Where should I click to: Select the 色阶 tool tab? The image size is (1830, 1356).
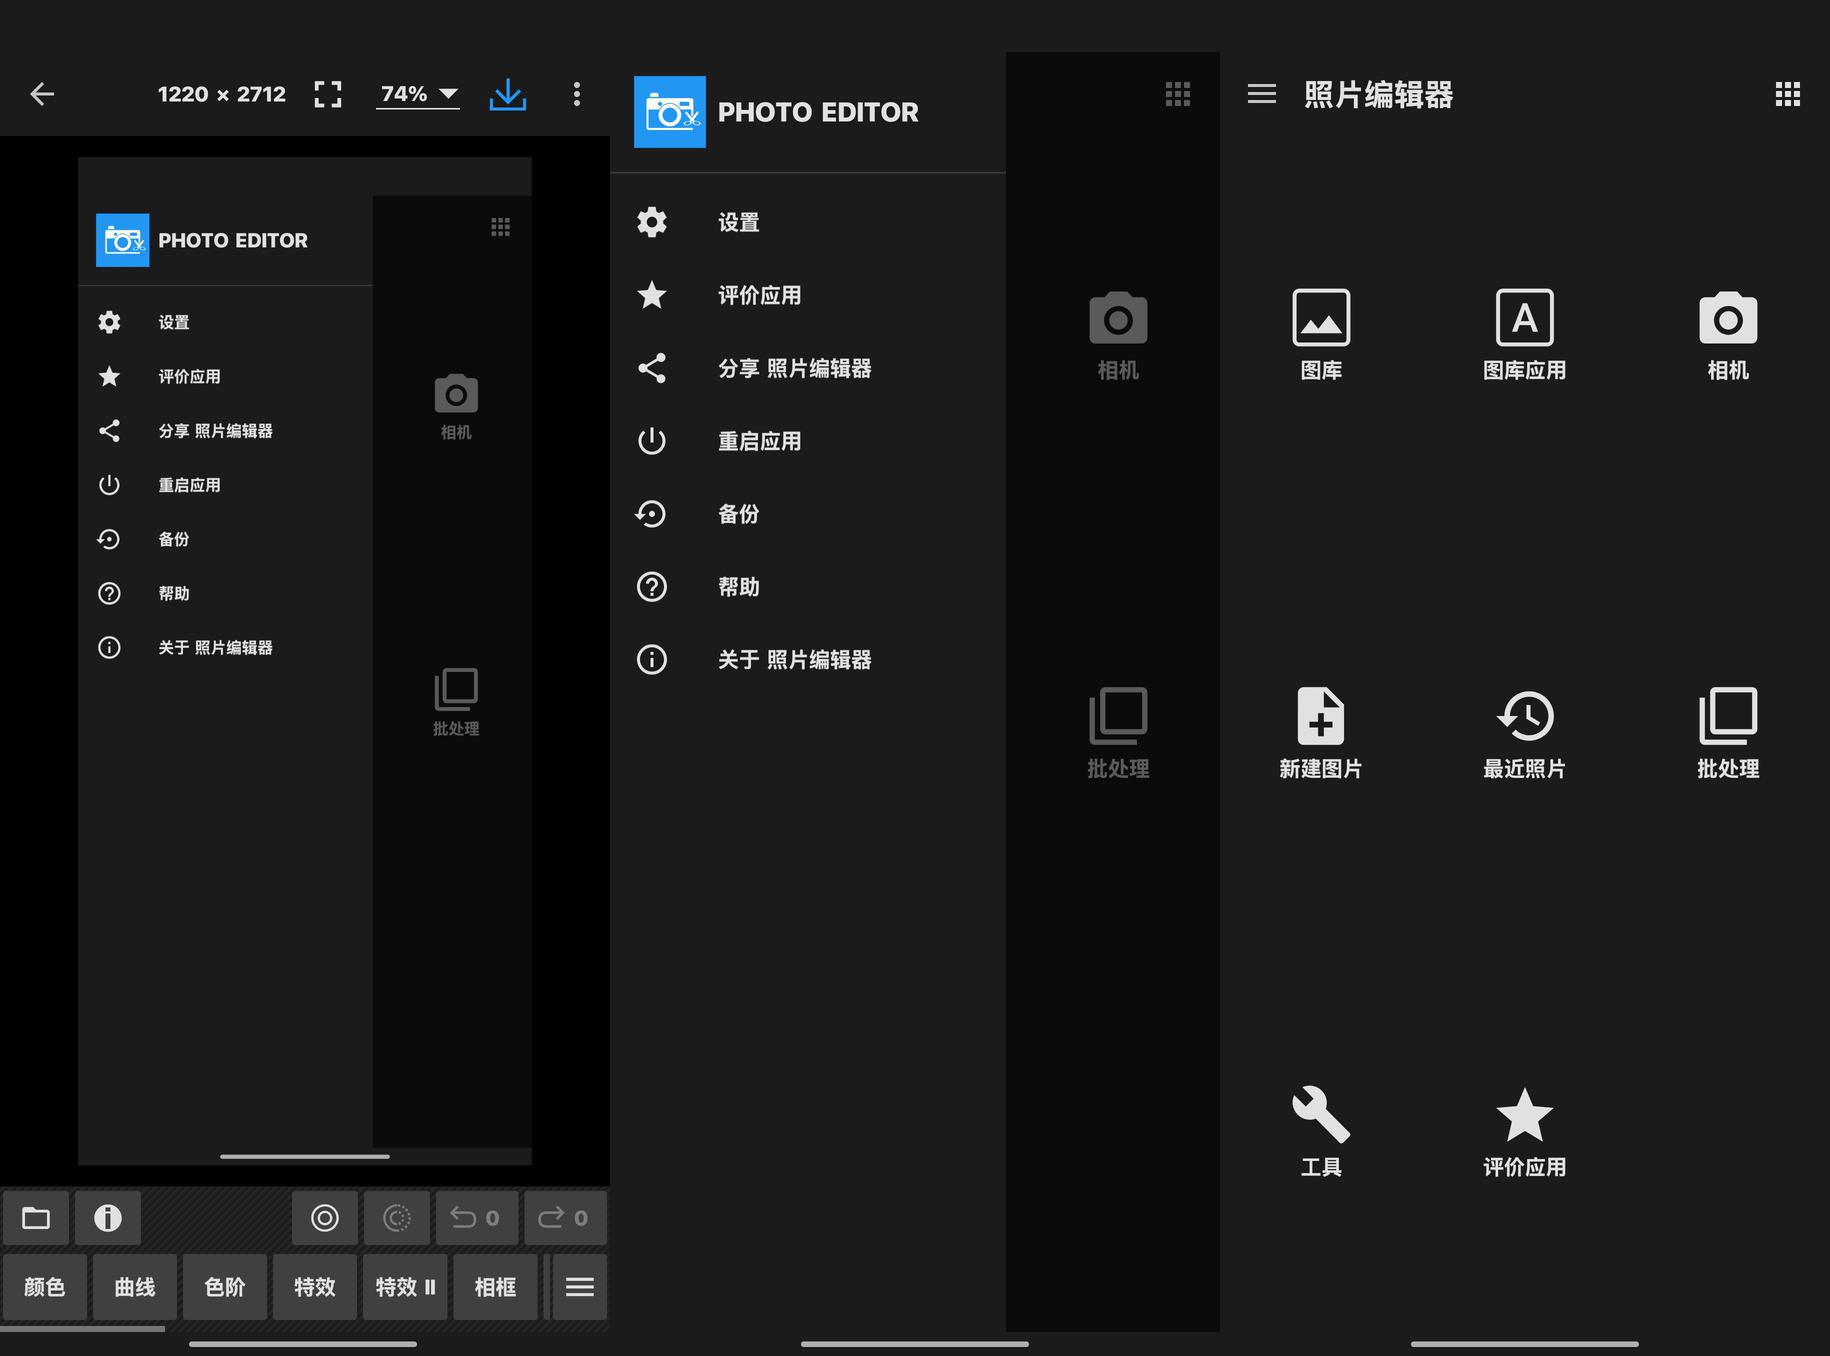click(225, 1287)
